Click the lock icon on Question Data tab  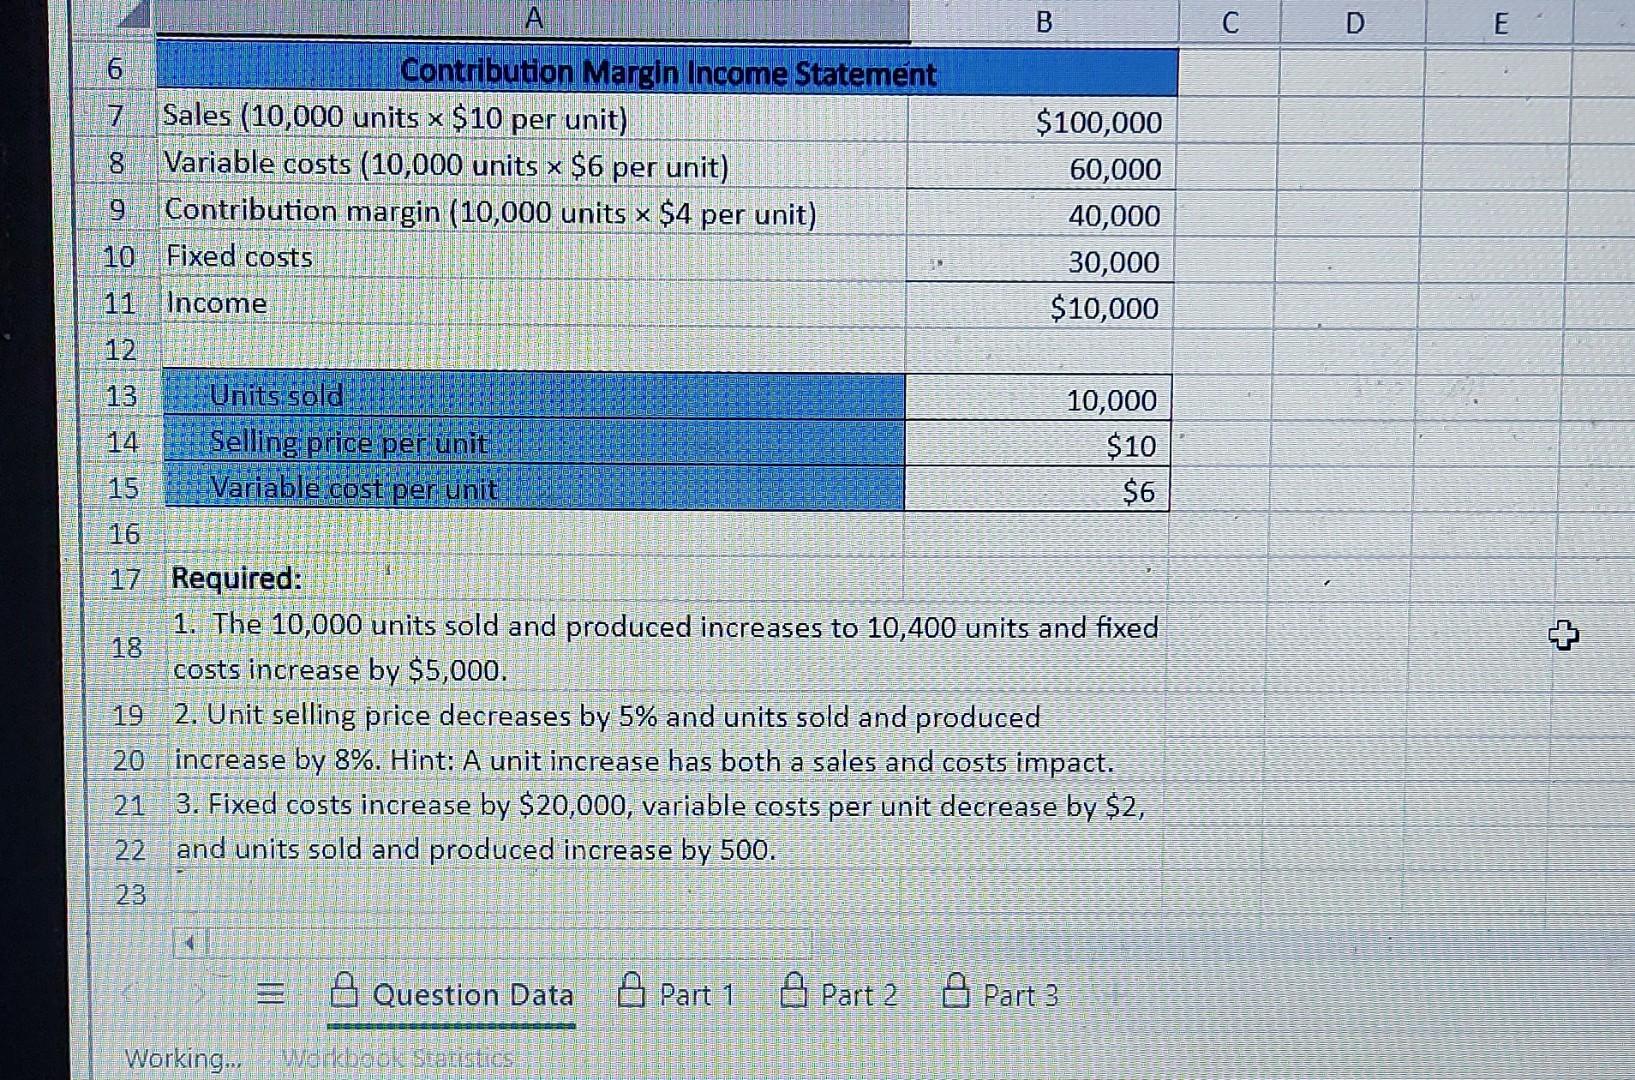tap(344, 992)
